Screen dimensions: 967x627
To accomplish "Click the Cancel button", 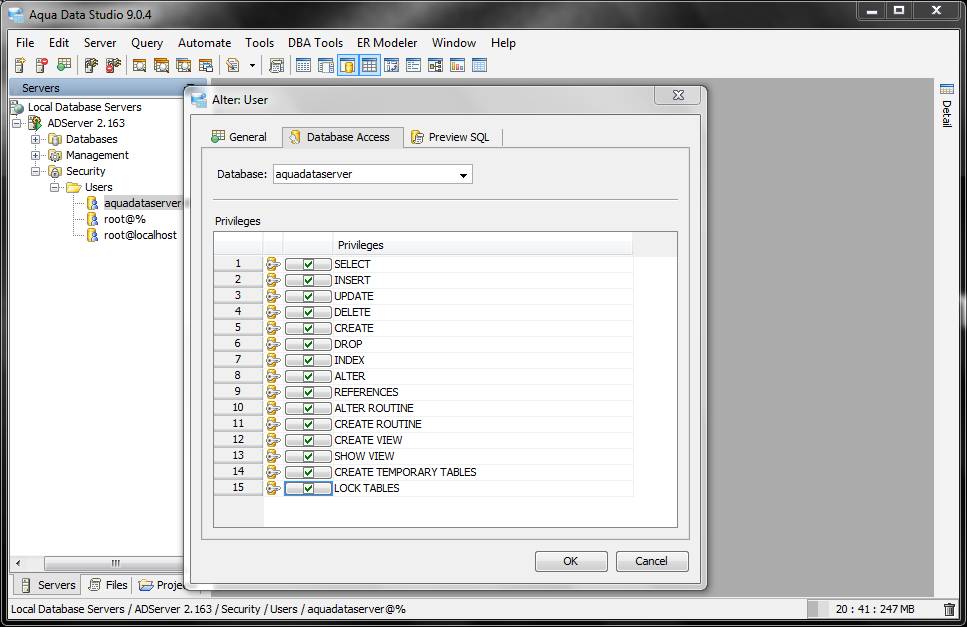I will coord(652,561).
